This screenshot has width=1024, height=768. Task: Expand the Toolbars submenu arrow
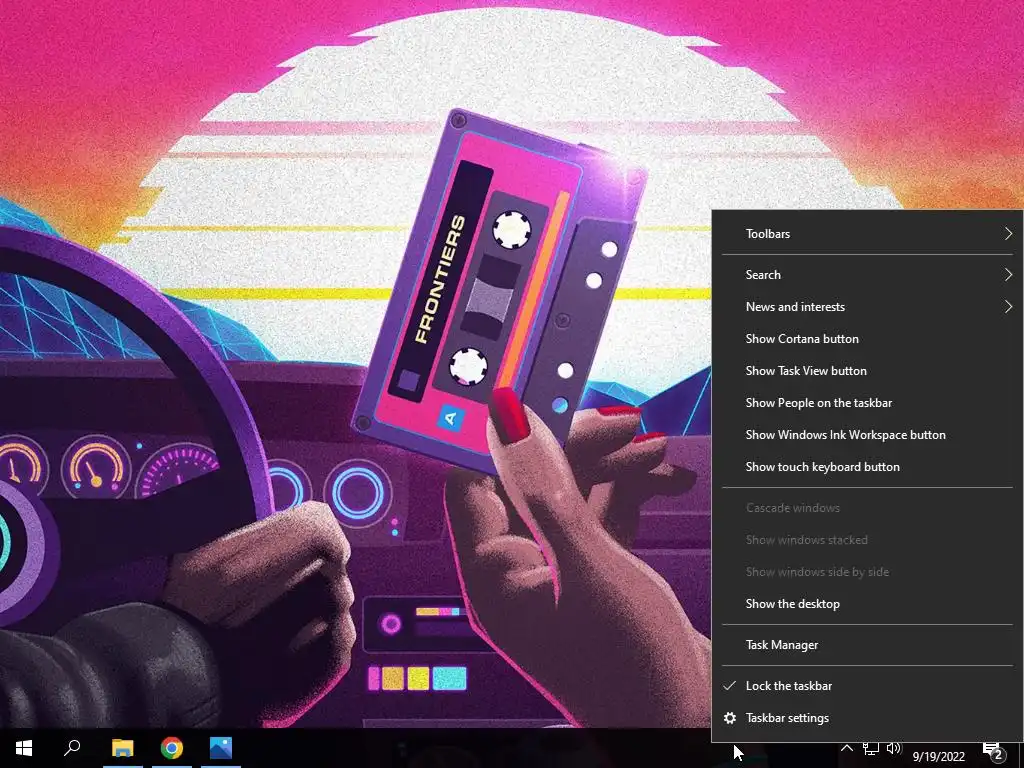coord(1008,234)
